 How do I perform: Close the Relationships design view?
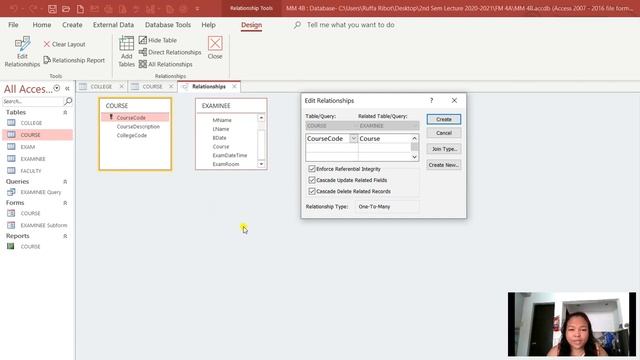215,48
